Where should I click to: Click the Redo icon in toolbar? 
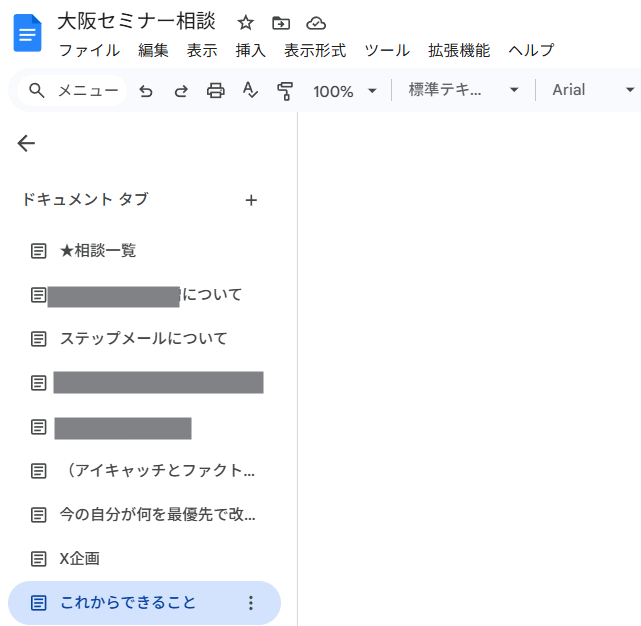(181, 90)
